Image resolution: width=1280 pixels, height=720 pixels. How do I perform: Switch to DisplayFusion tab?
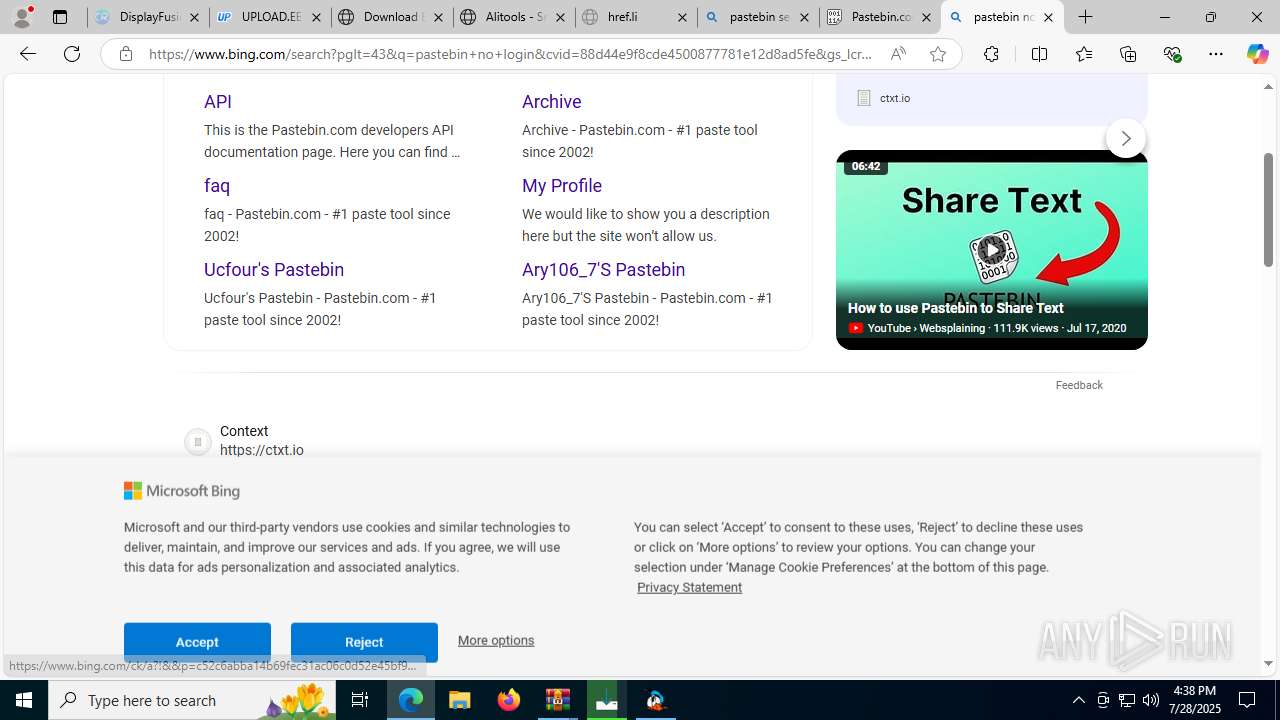coord(148,17)
